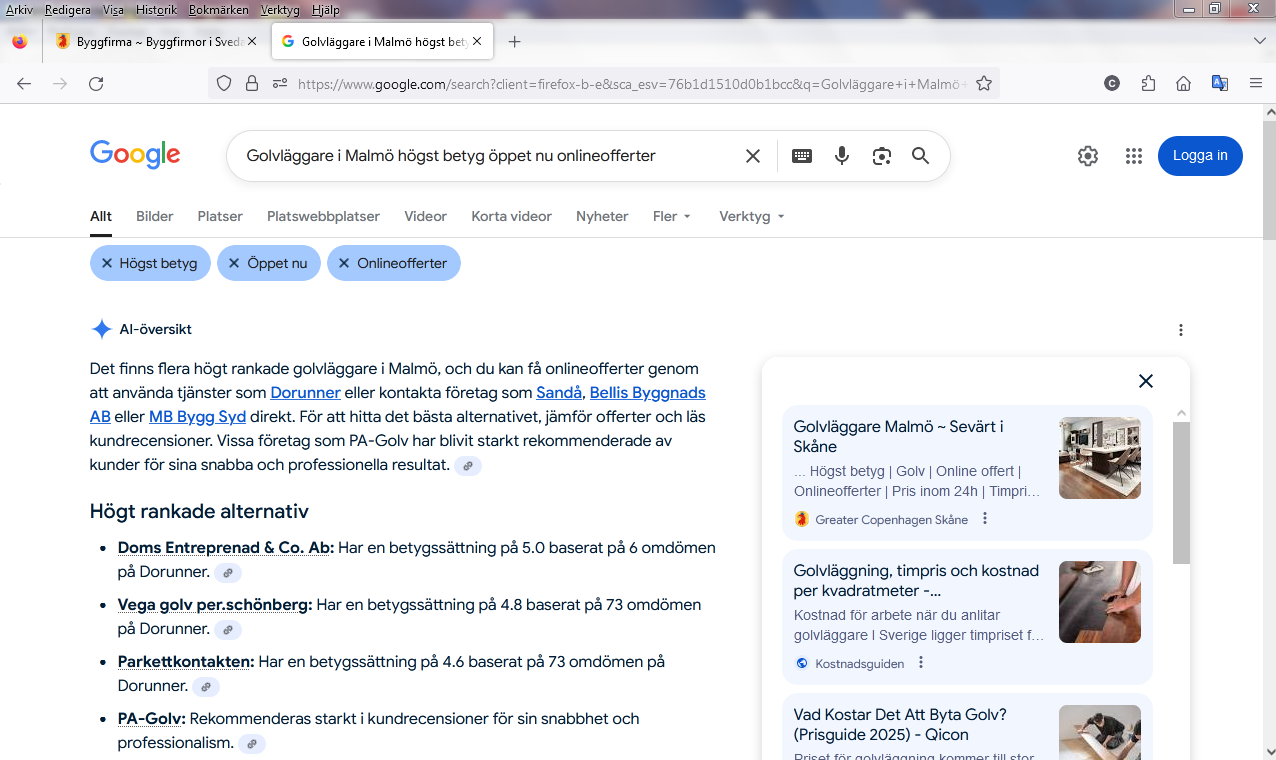Viewport: 1276px width, 760px height.
Task: Open the Bokmärken menu
Action: [217, 10]
